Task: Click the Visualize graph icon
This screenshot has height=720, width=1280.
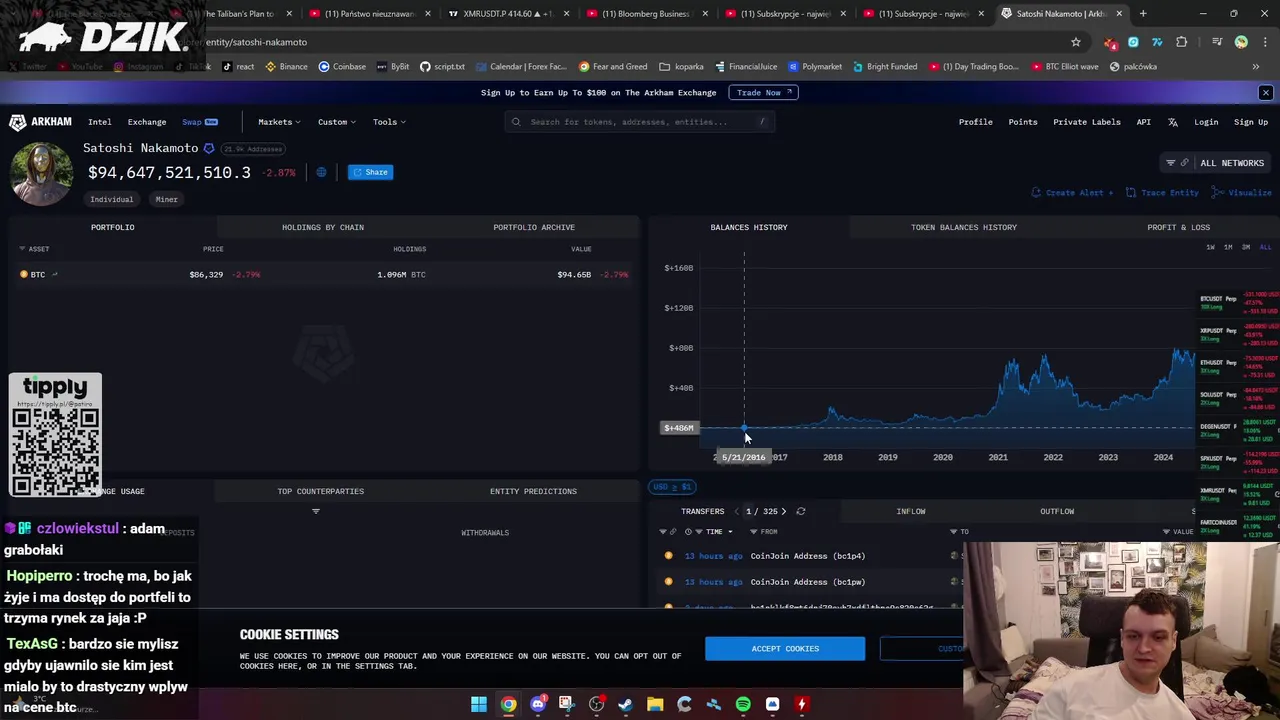Action: pos(1218,192)
